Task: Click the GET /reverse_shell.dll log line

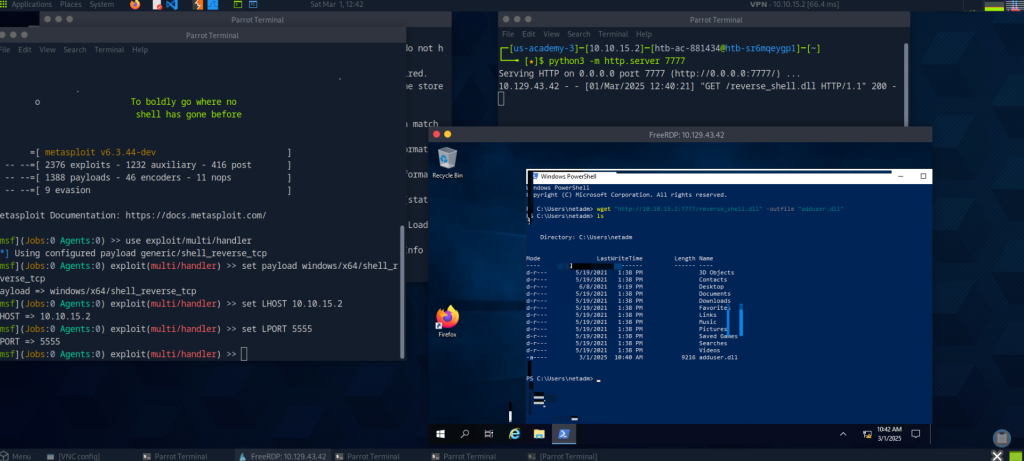Action: [x=697, y=86]
